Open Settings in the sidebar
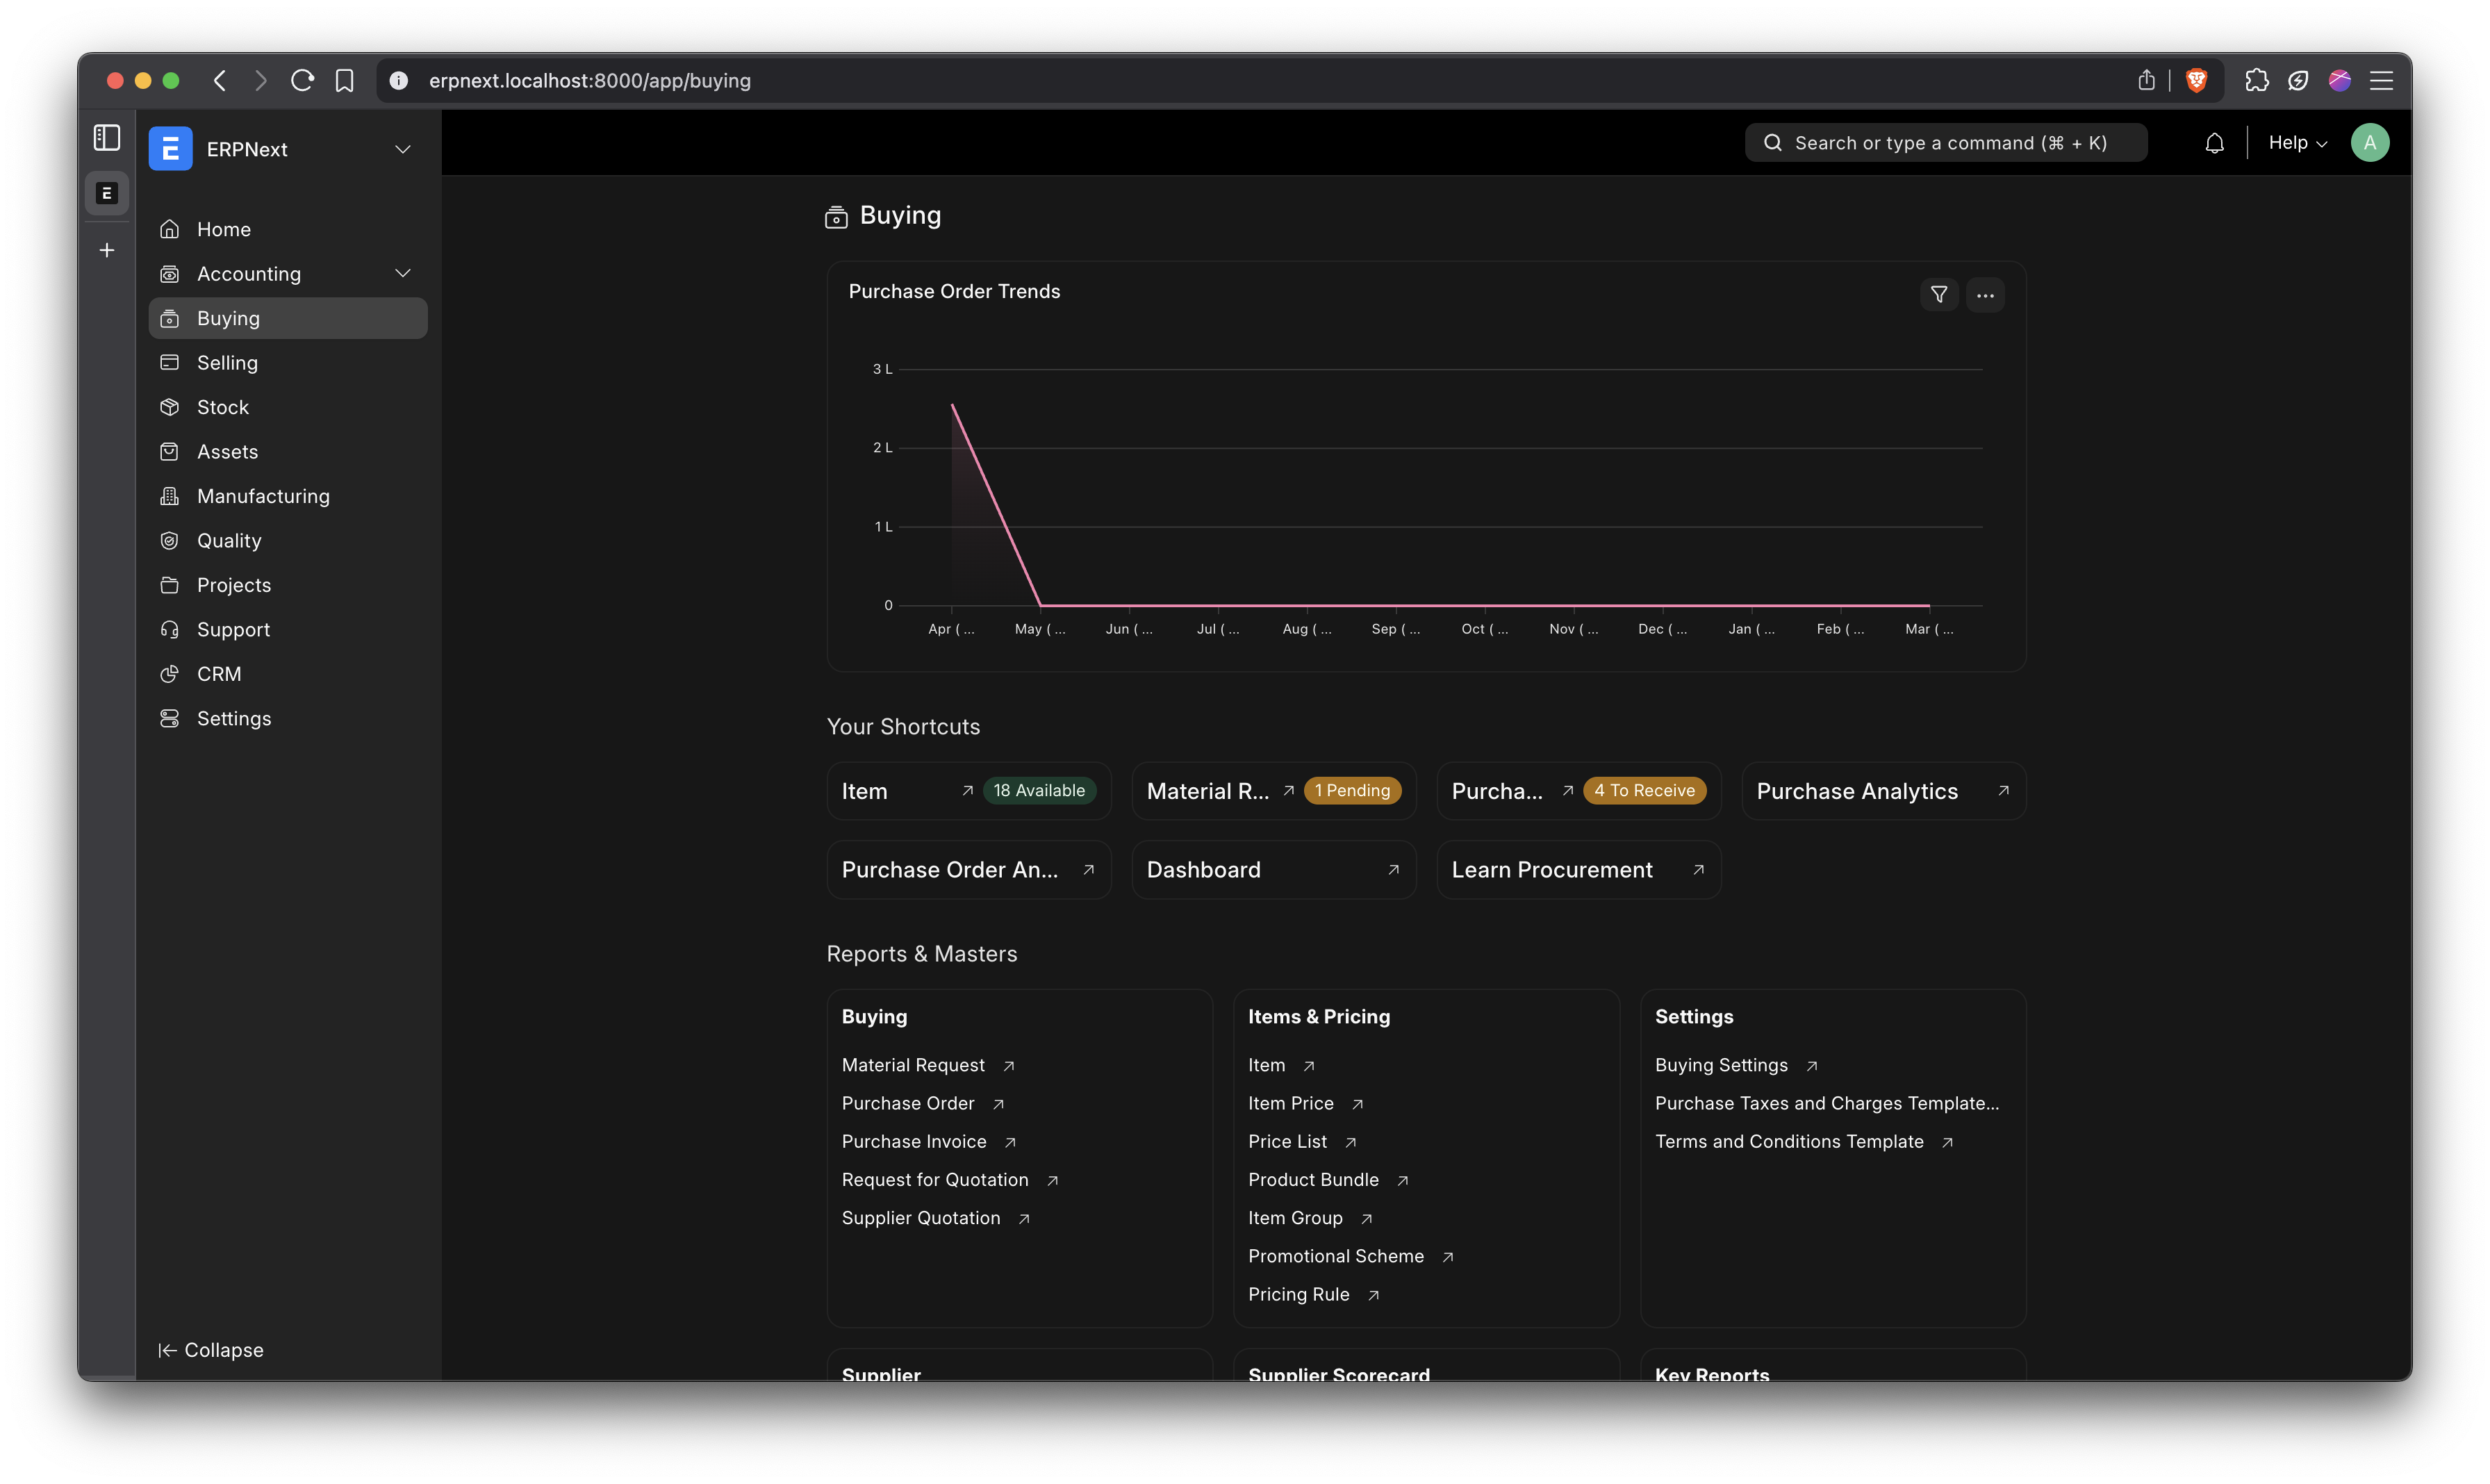This screenshot has width=2490, height=1484. pos(288,719)
